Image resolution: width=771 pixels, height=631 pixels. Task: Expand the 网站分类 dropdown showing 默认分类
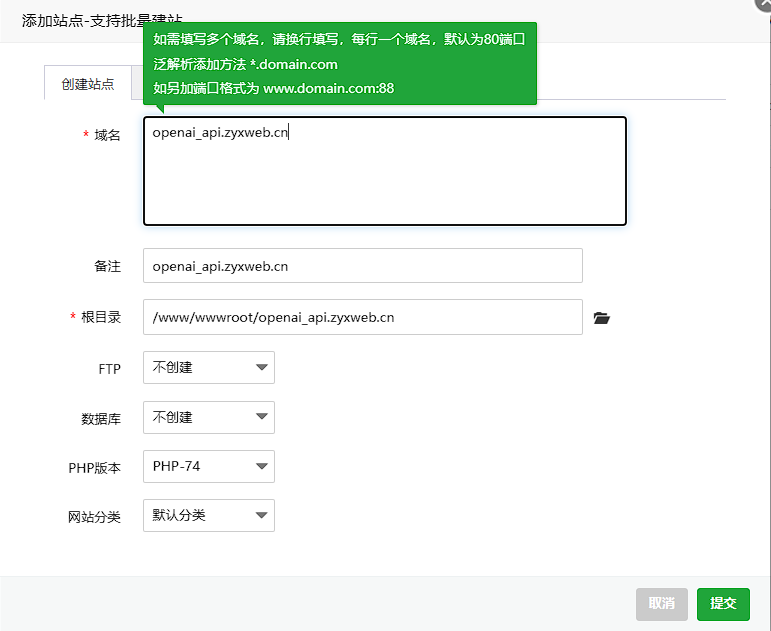point(208,516)
